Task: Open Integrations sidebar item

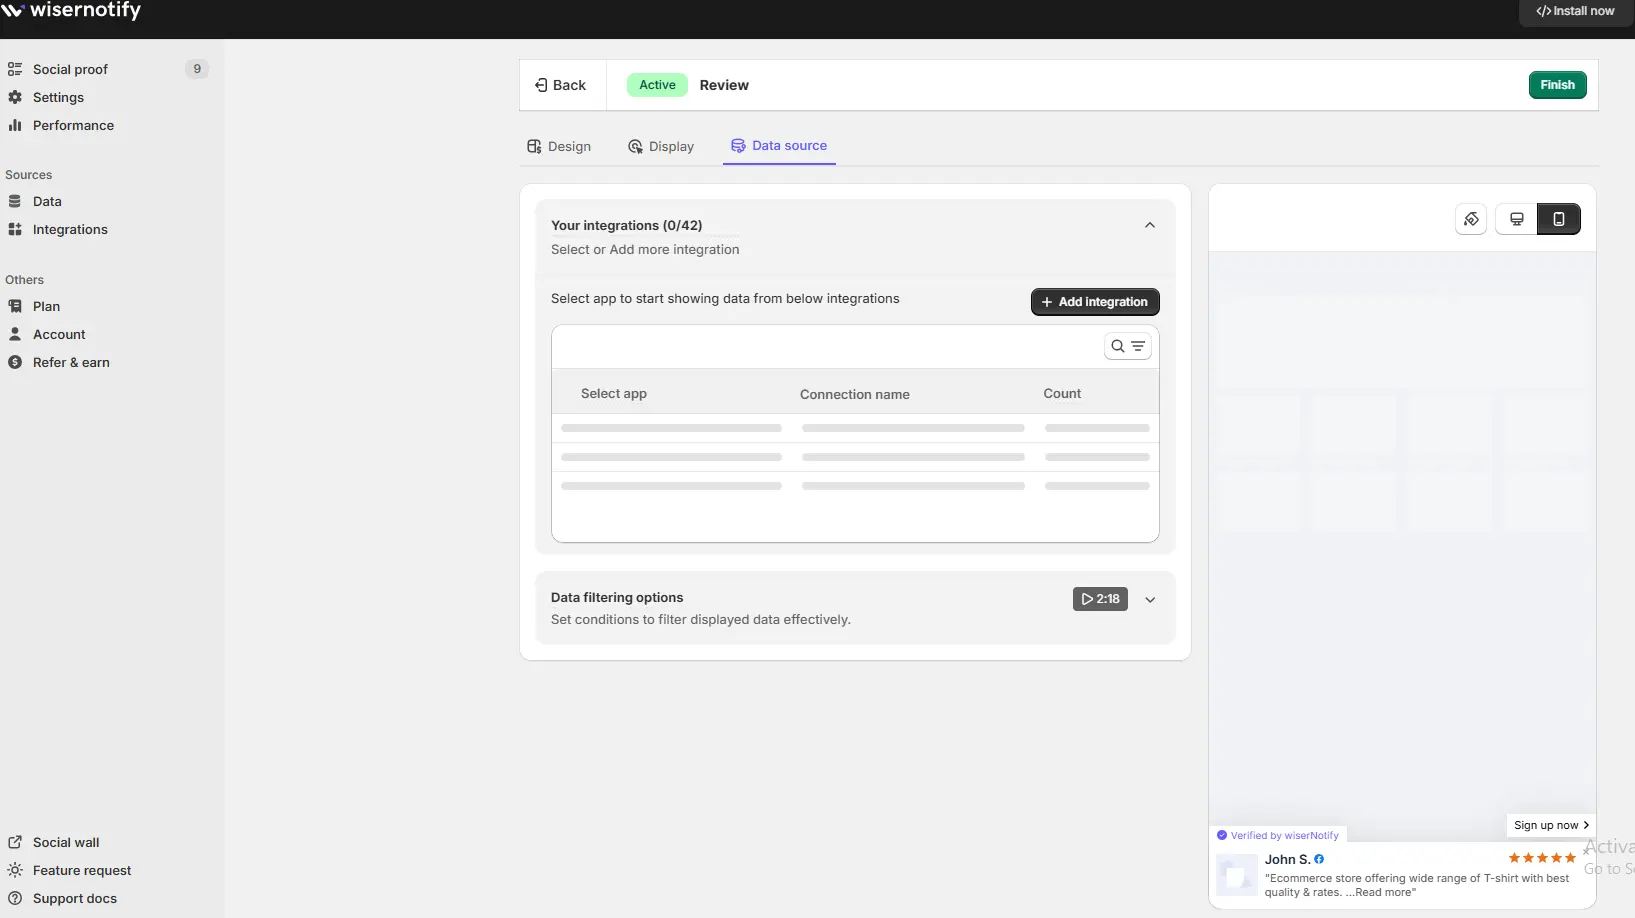Action: coord(70,229)
